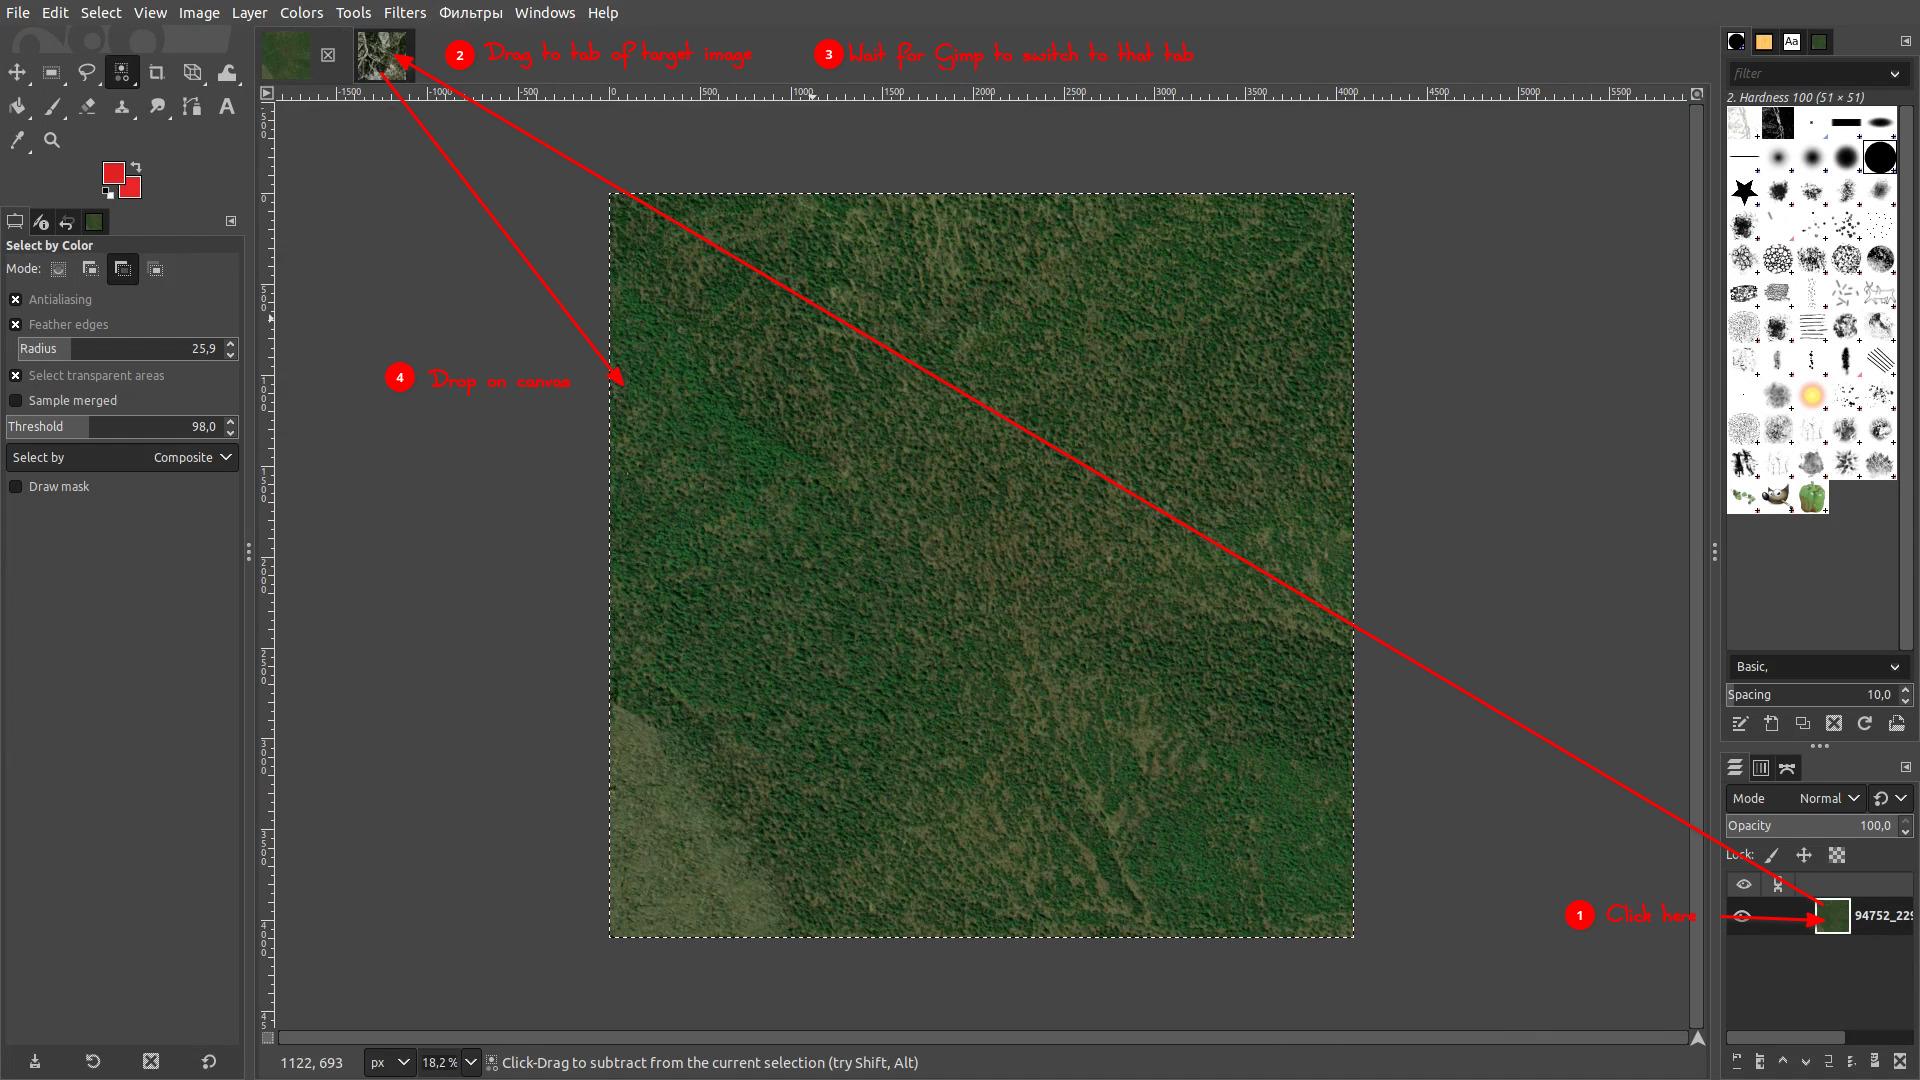Image resolution: width=1920 pixels, height=1080 pixels.
Task: Select the Free Select lasso tool
Action: pos(87,73)
